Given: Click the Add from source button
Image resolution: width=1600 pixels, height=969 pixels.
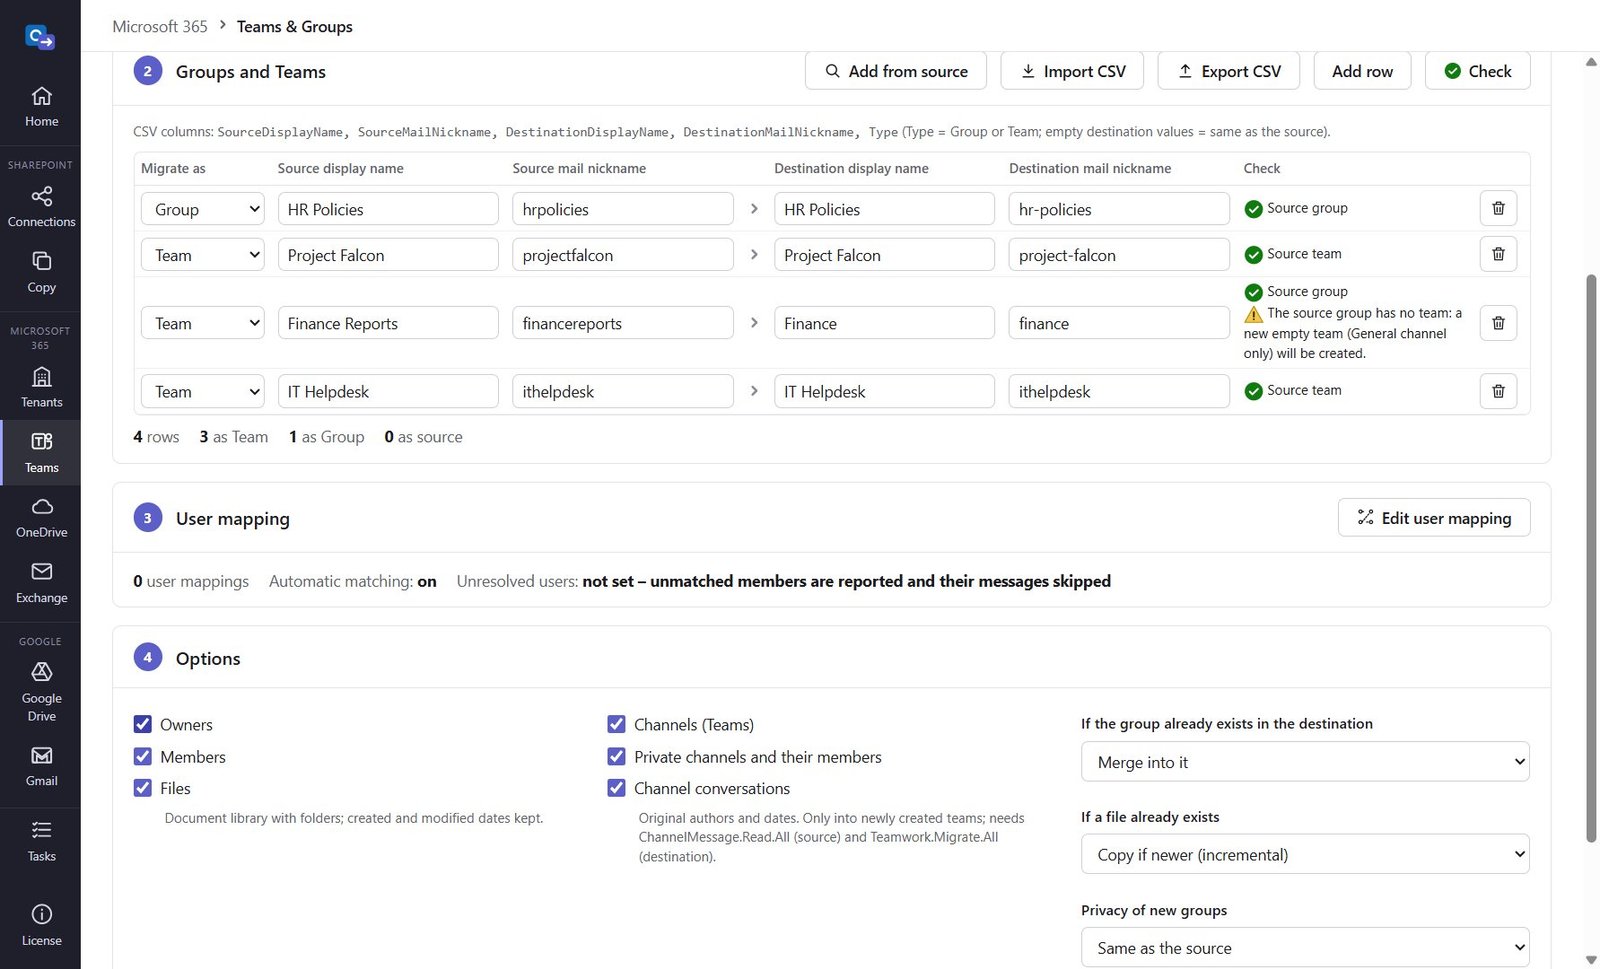Looking at the screenshot, I should click(896, 71).
